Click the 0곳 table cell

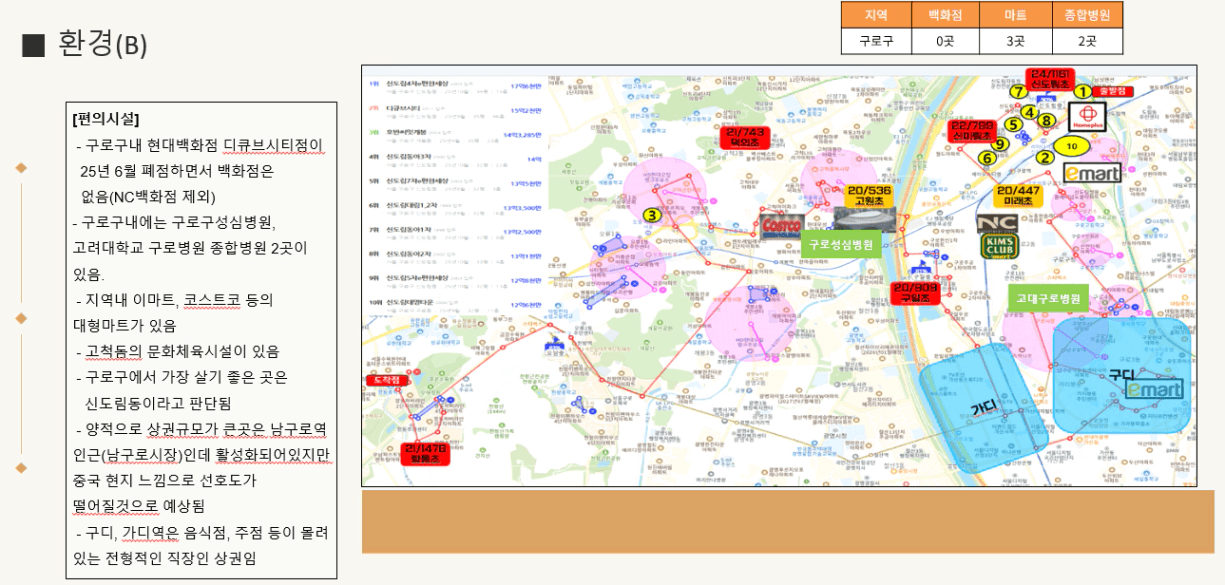(946, 41)
